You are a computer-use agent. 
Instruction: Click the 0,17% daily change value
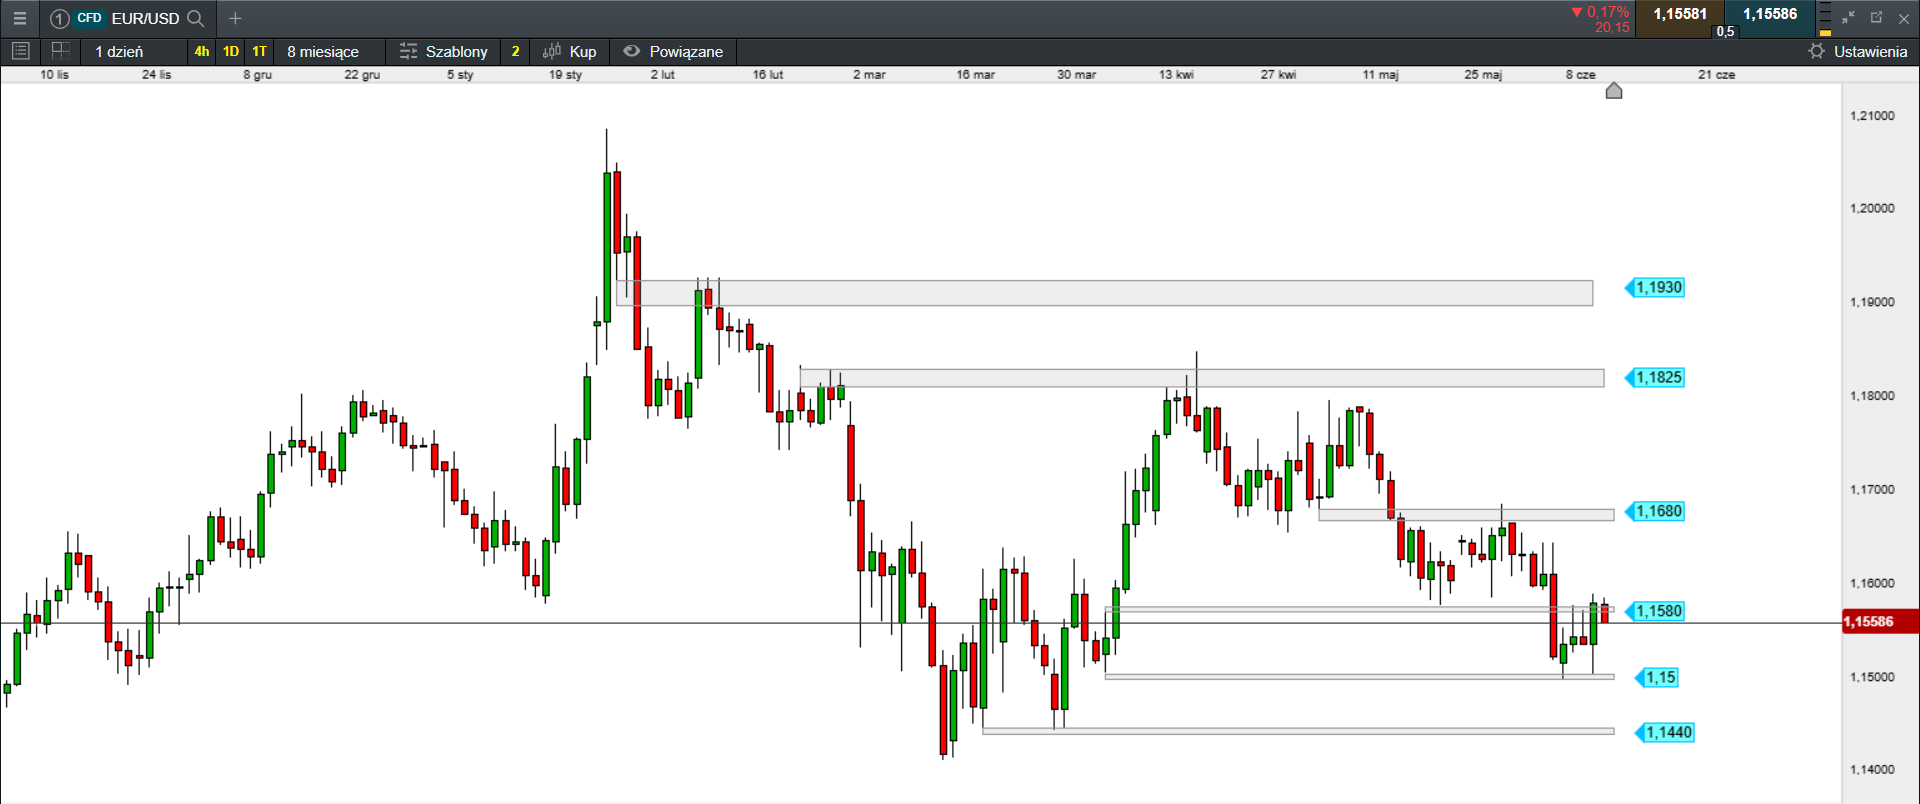coord(1601,12)
